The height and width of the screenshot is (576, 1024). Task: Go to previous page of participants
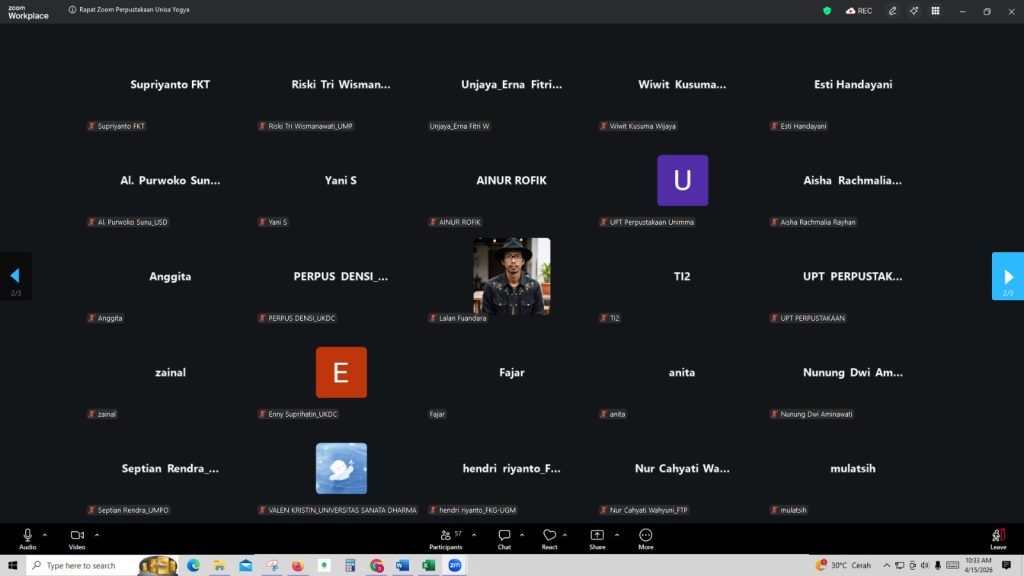[15, 276]
